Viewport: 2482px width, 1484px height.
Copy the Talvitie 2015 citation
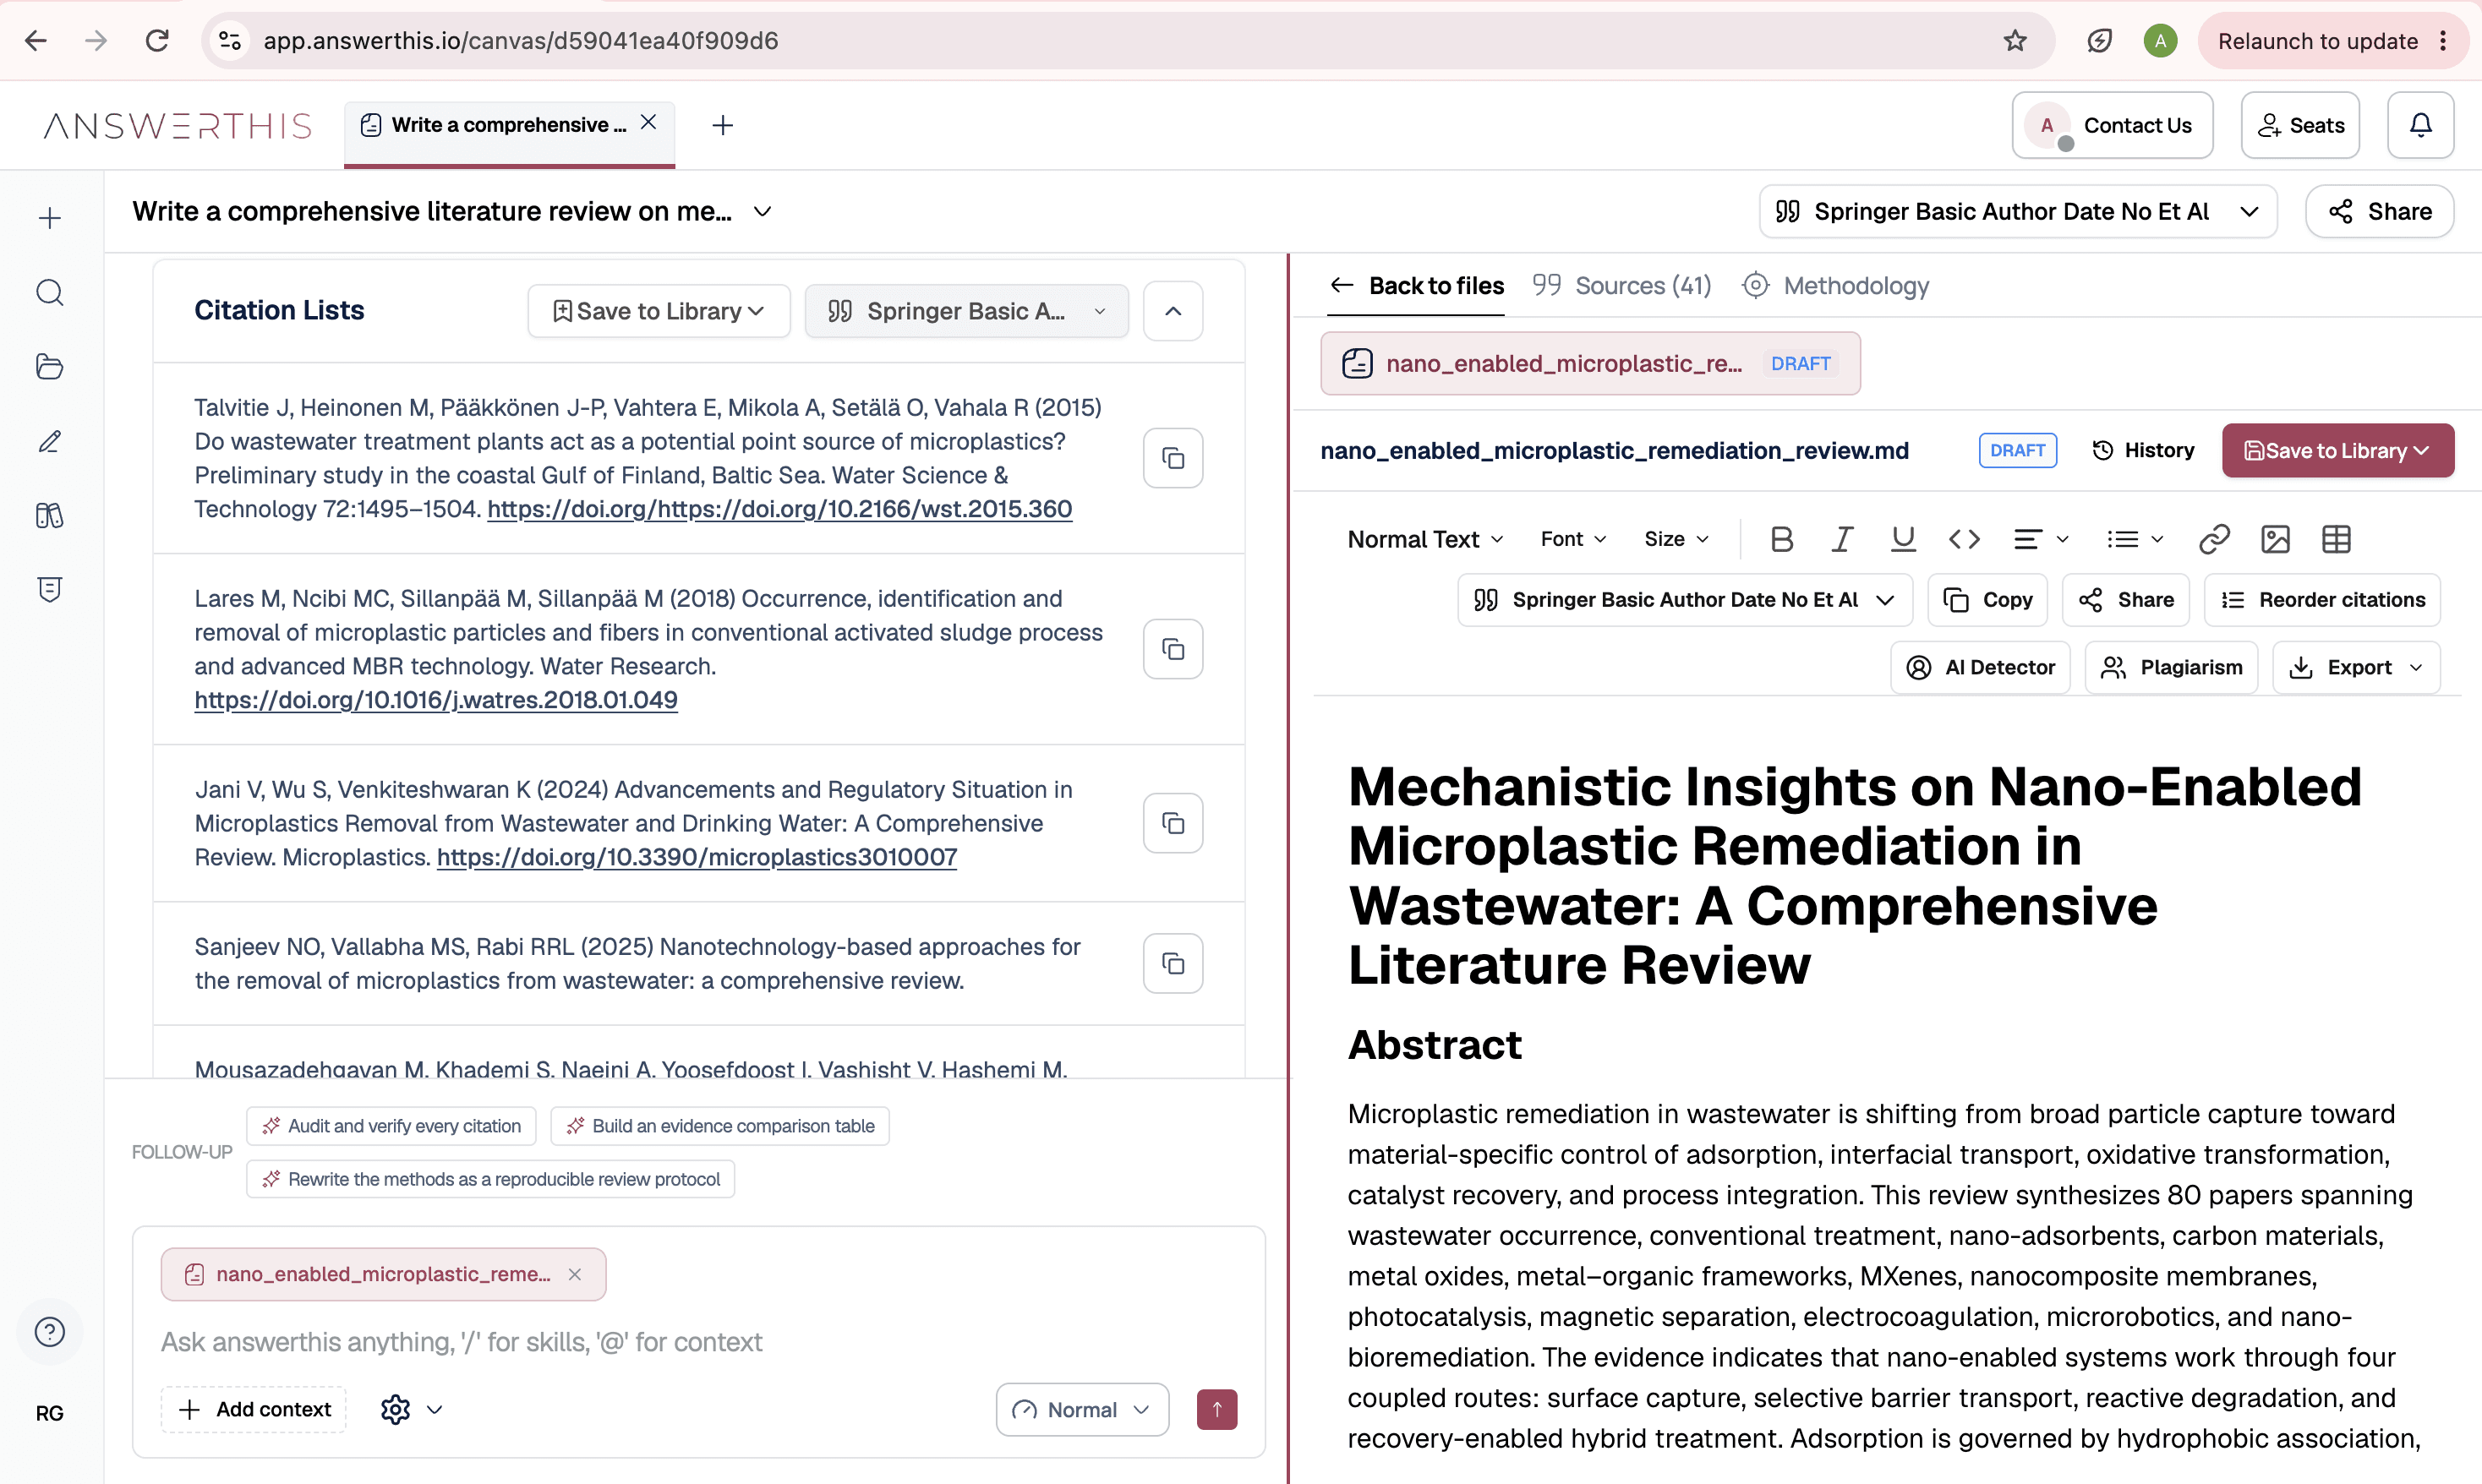(1173, 458)
